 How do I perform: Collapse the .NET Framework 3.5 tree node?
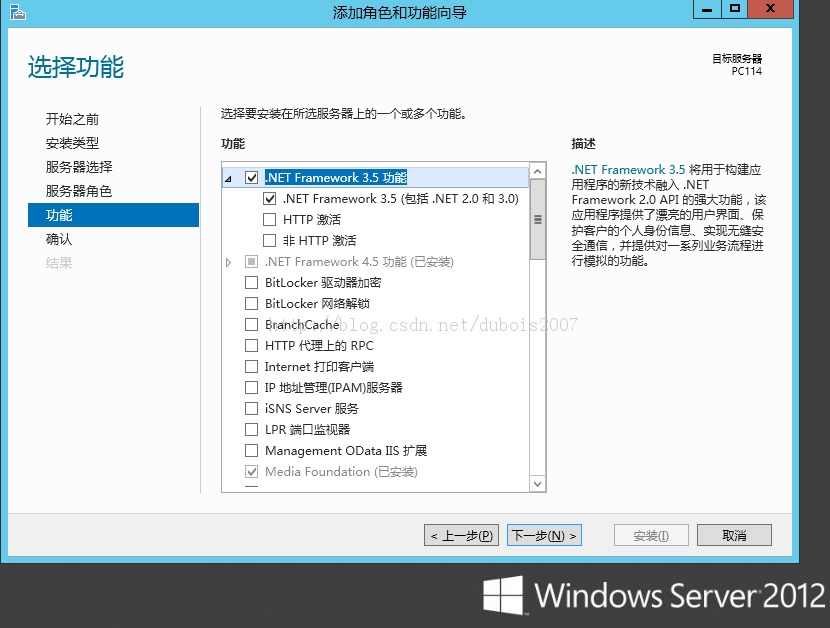pos(229,179)
